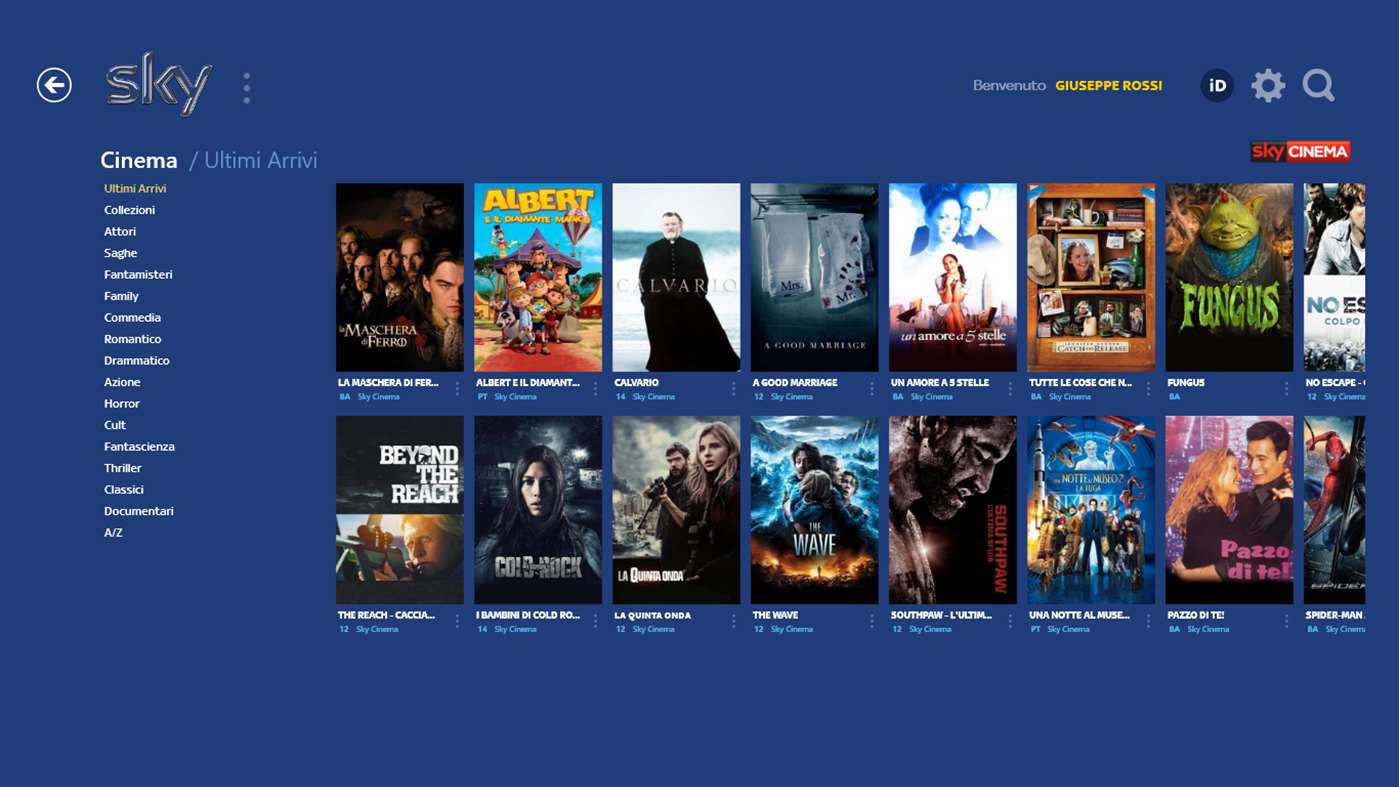1399x787 pixels.
Task: Browse the Romantico genre
Action: point(133,339)
